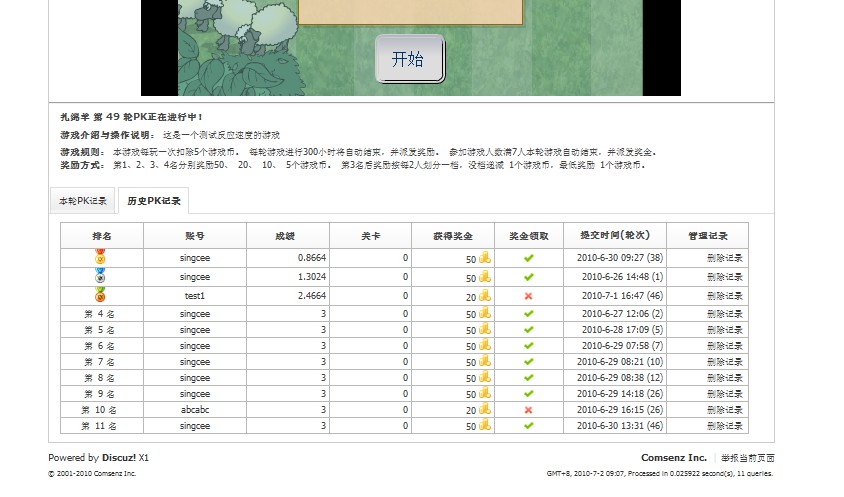Click the red X in test1's row
The height and width of the screenshot is (497, 844).
tap(528, 296)
